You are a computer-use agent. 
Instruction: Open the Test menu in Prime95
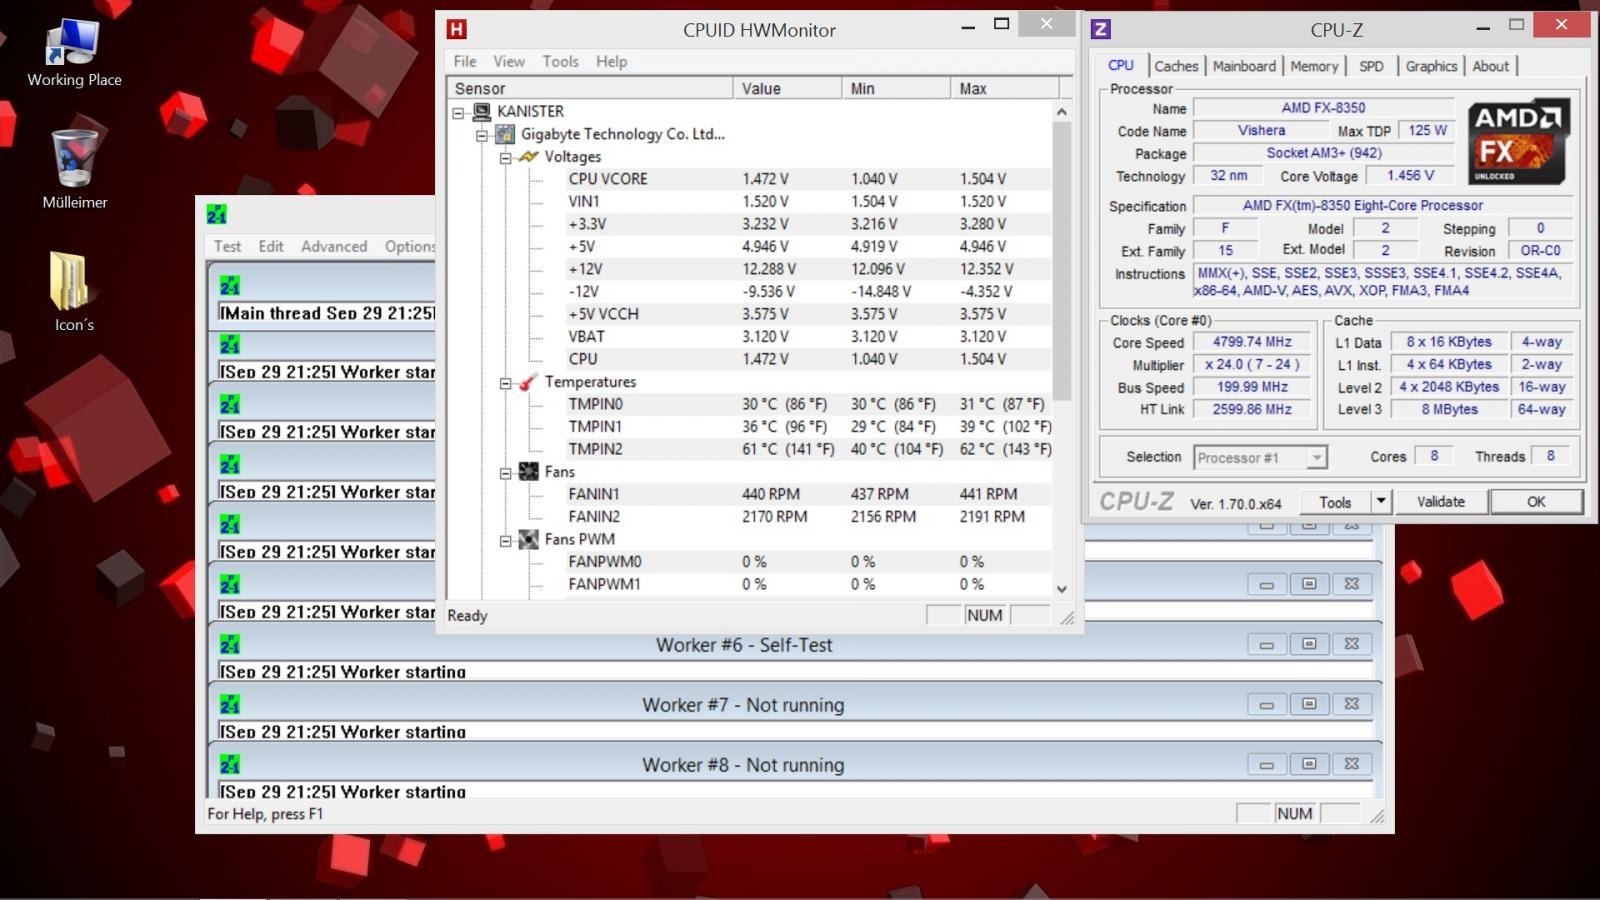[x=227, y=246]
